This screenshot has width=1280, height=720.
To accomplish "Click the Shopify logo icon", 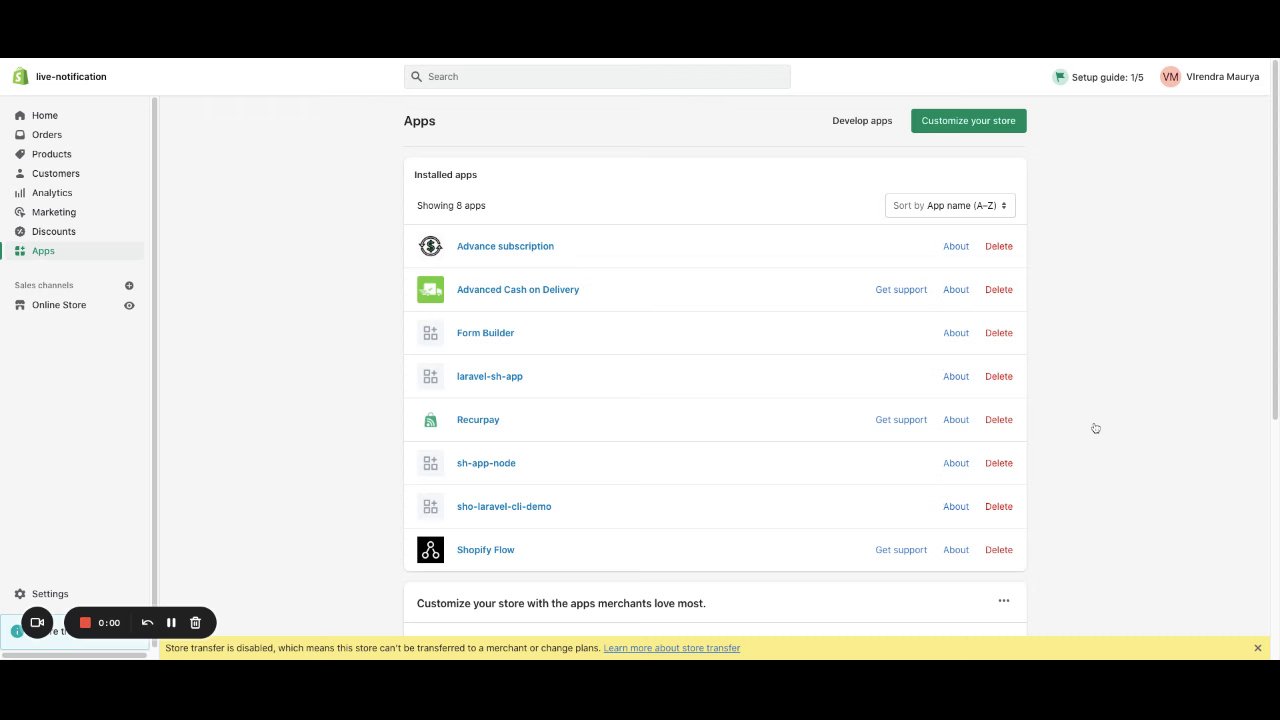I will pyautogui.click(x=20, y=77).
